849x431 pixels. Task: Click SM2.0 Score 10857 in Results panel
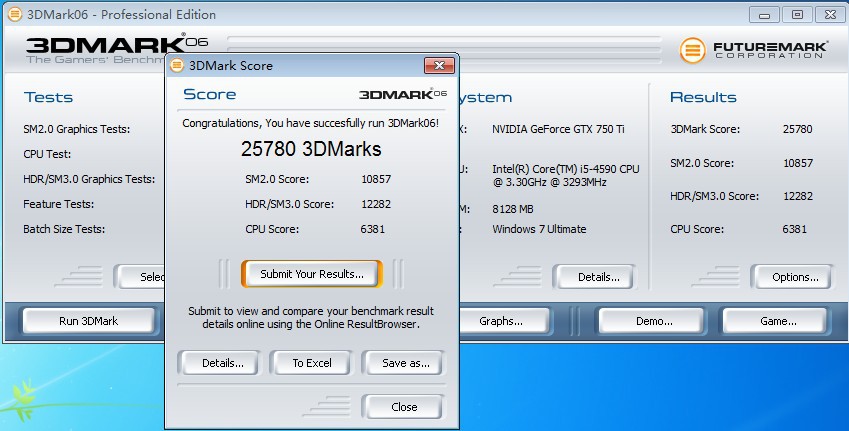(x=798, y=163)
